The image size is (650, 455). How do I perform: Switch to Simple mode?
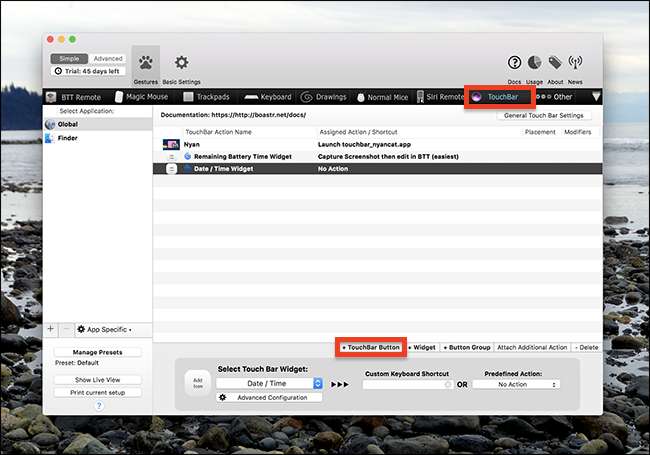tap(69, 58)
